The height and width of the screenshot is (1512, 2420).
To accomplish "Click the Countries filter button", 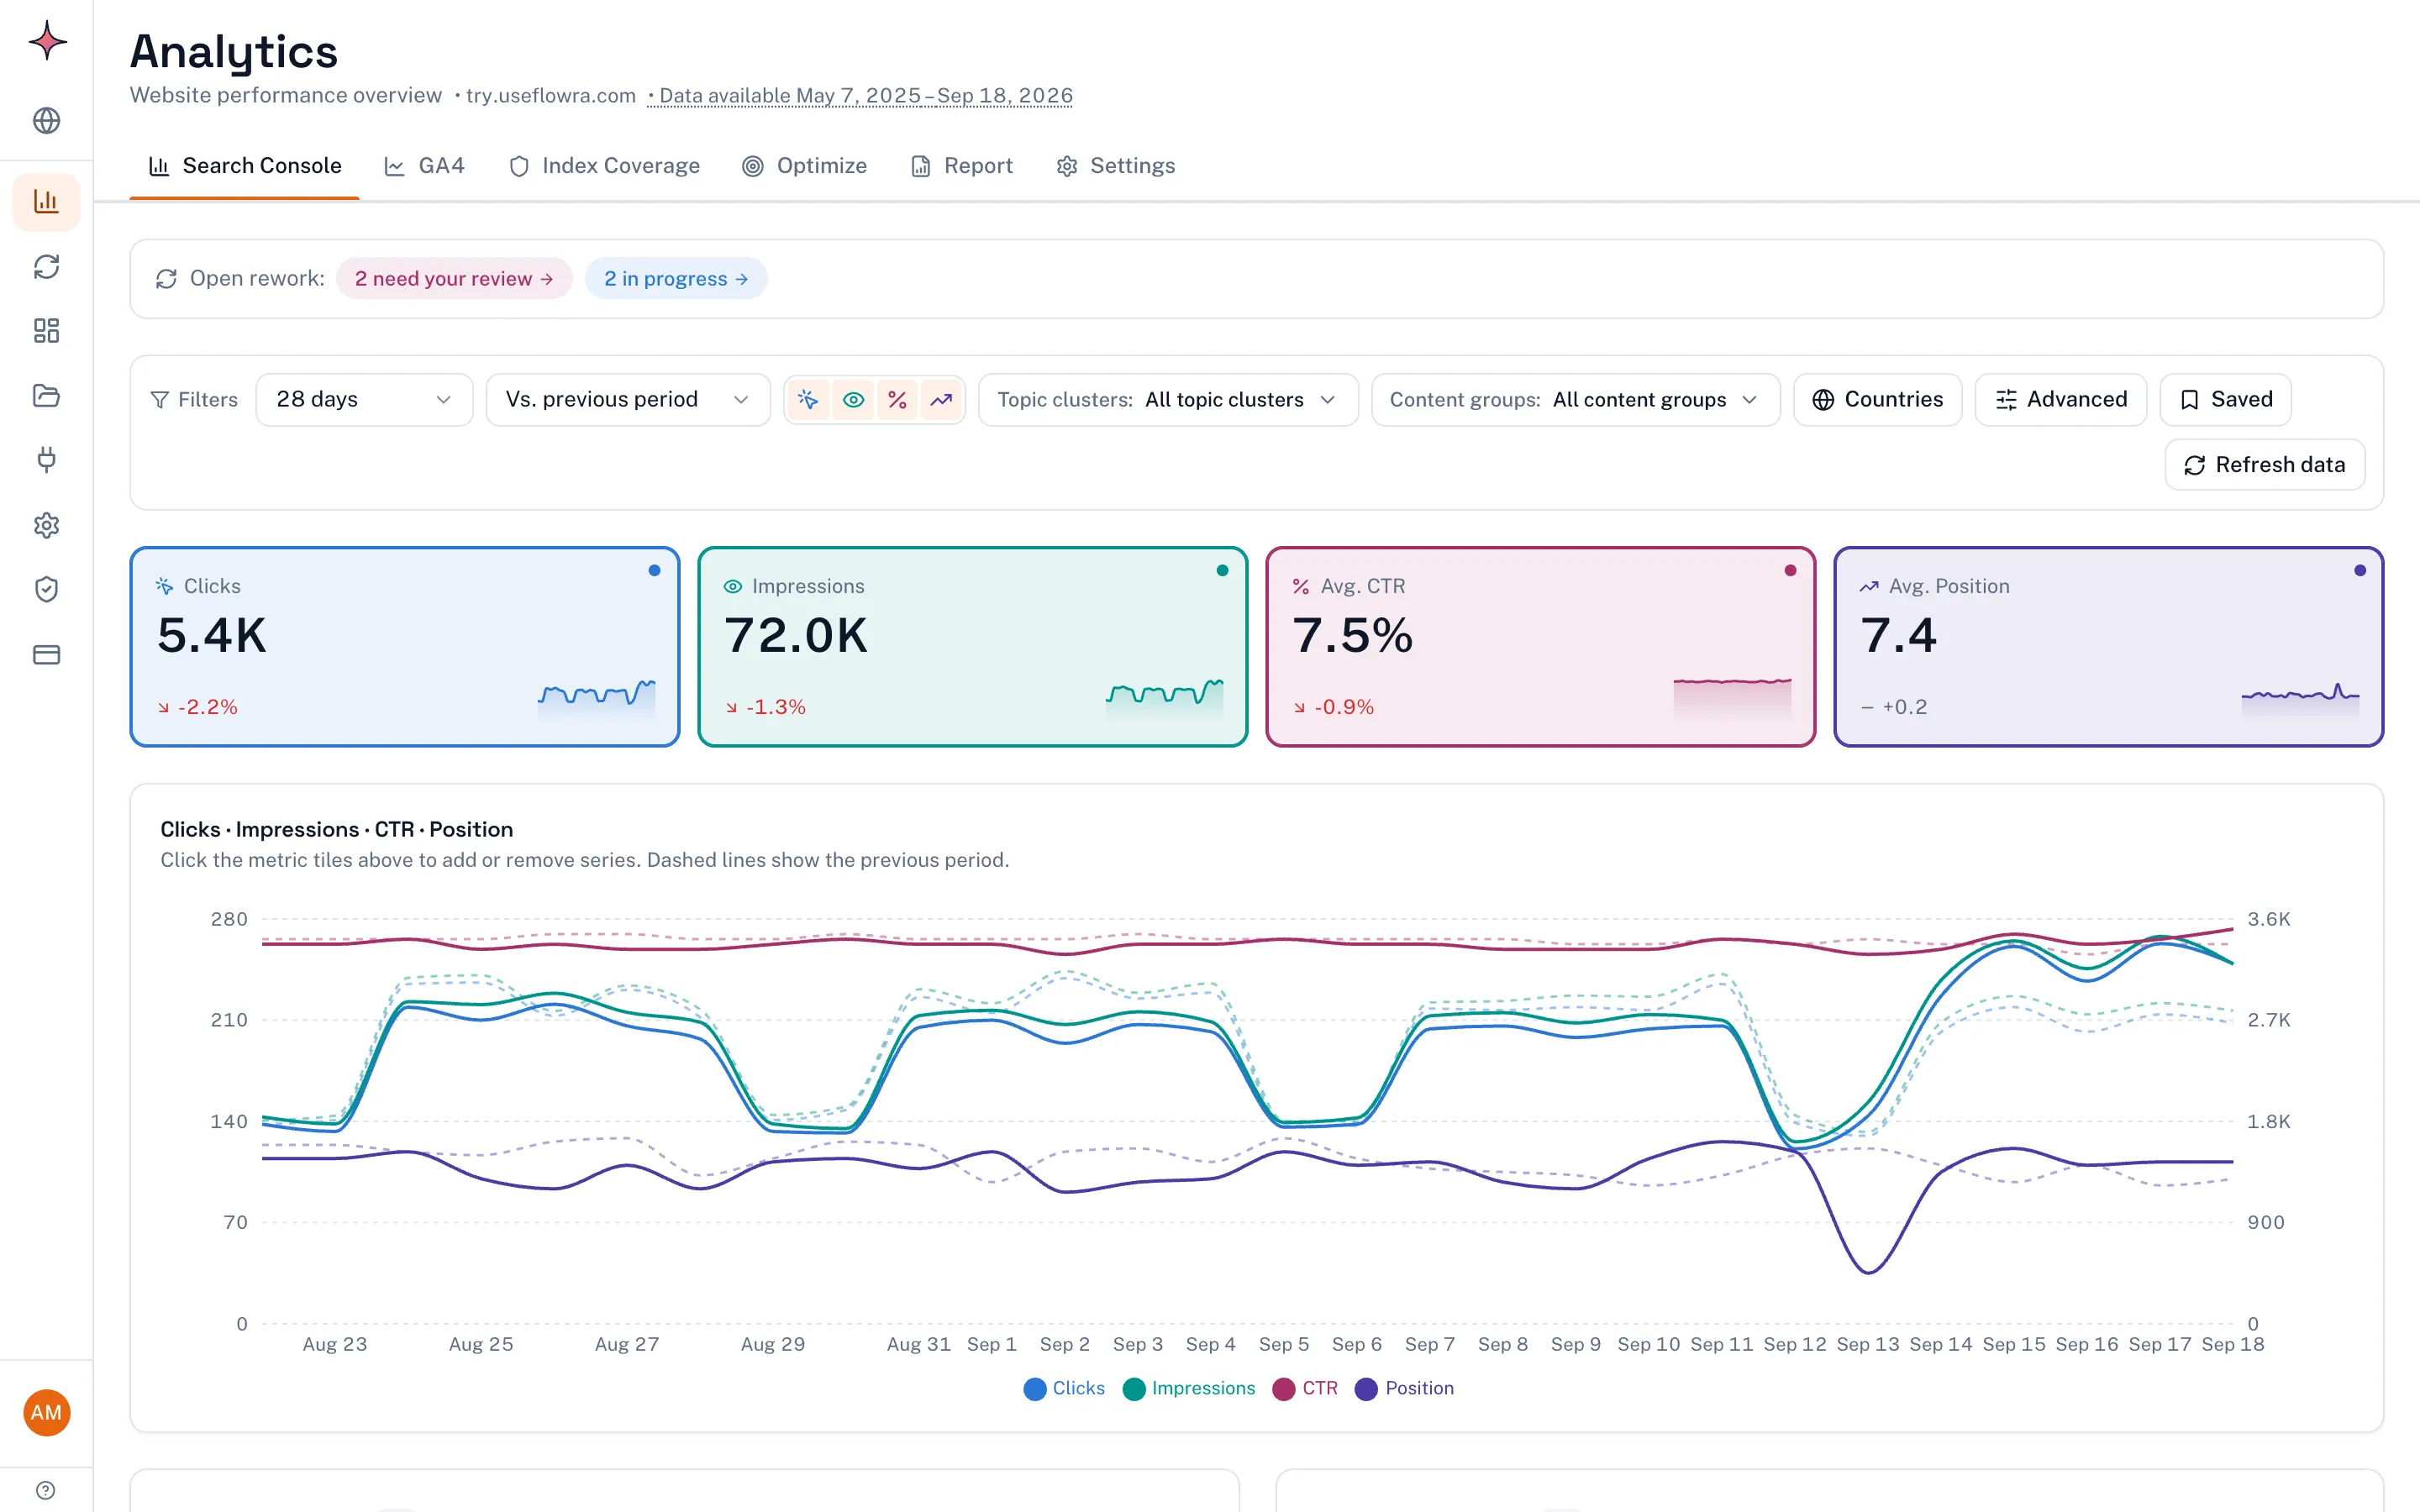I will coord(1878,400).
